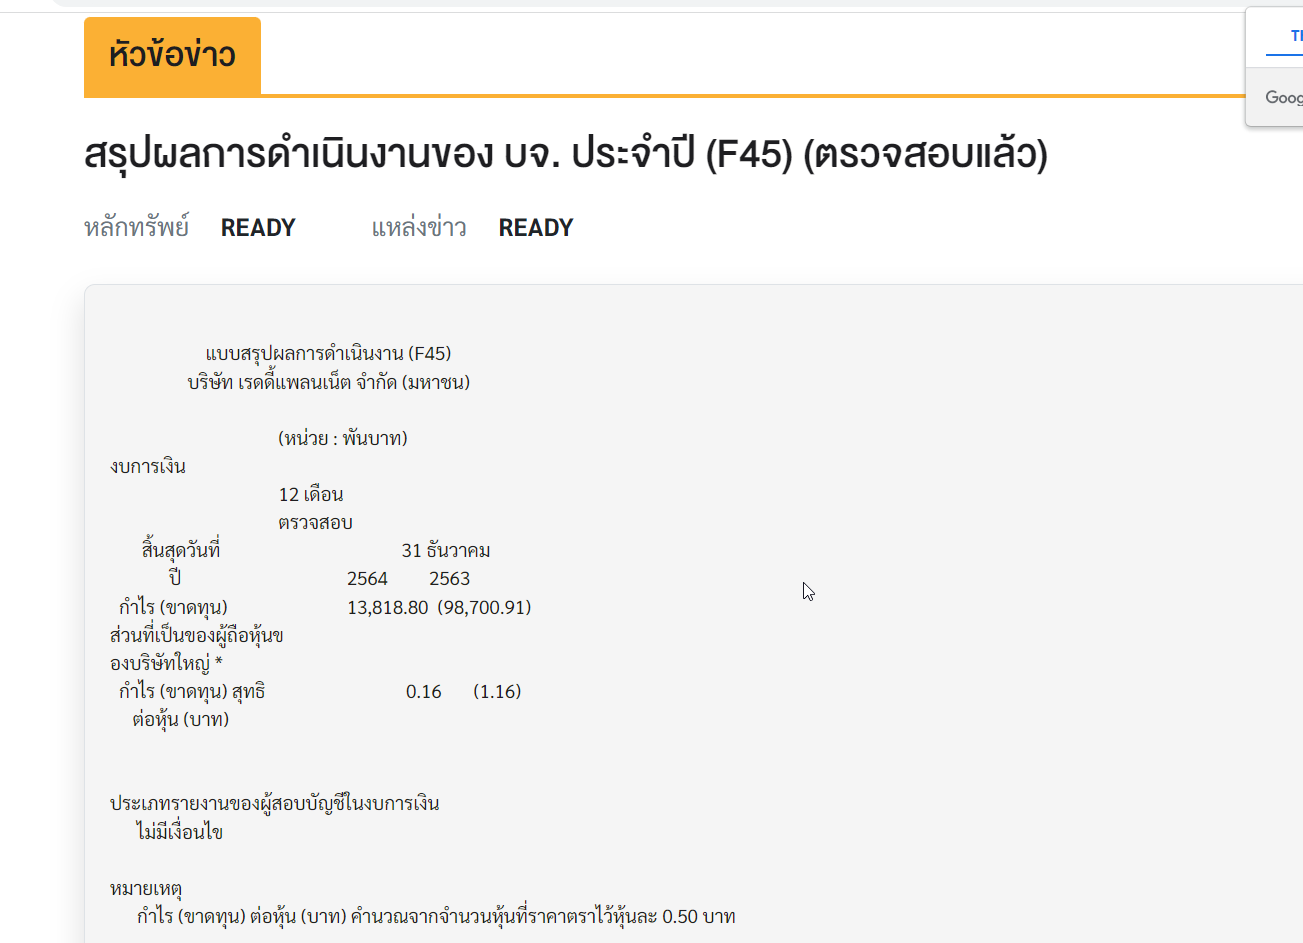The height and width of the screenshot is (943, 1303).
Task: Click the line แบบสรุปผลการดำเนินงาน (F45)
Action: (328, 354)
